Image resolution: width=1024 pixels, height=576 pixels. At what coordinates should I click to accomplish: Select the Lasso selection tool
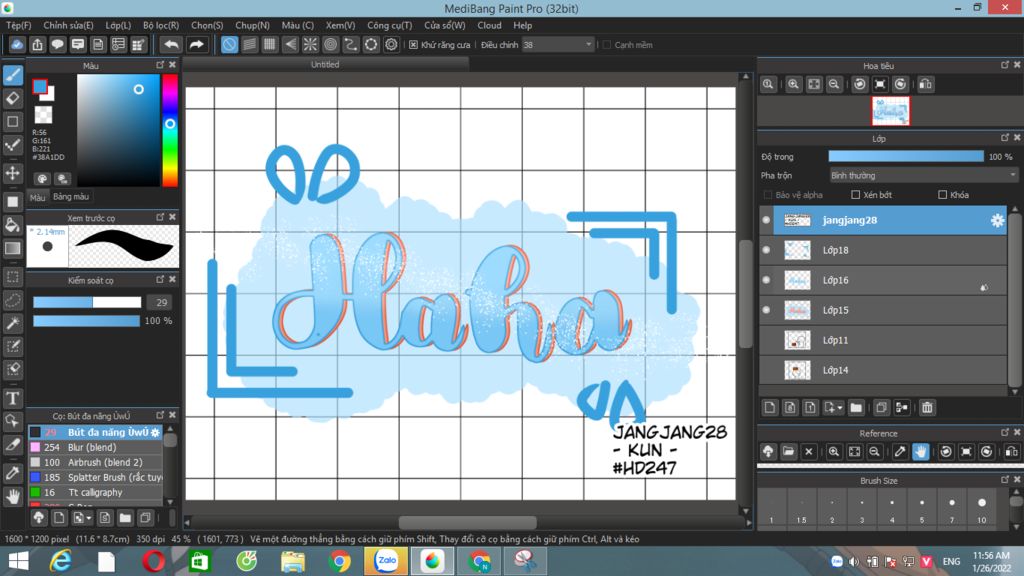(x=13, y=300)
